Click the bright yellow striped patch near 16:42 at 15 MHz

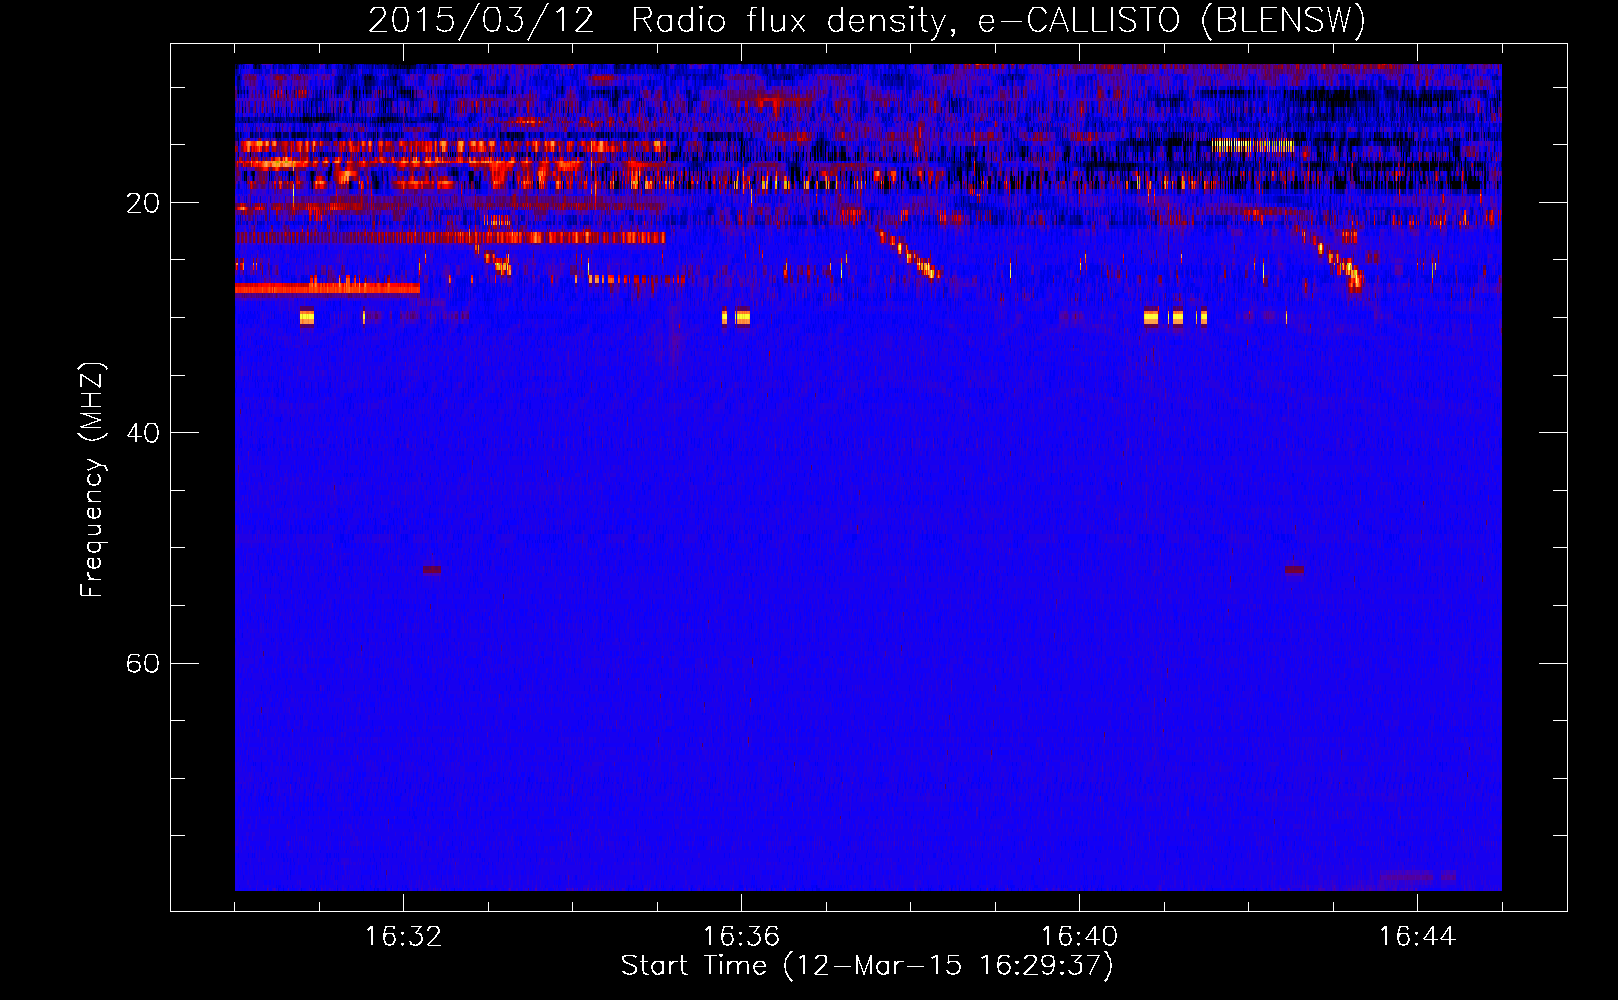pos(1252,145)
